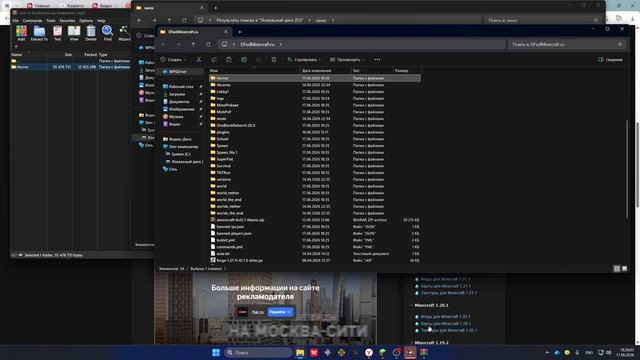
Task: Select the Homes folder row in WinRAR
Action: coord(71,67)
